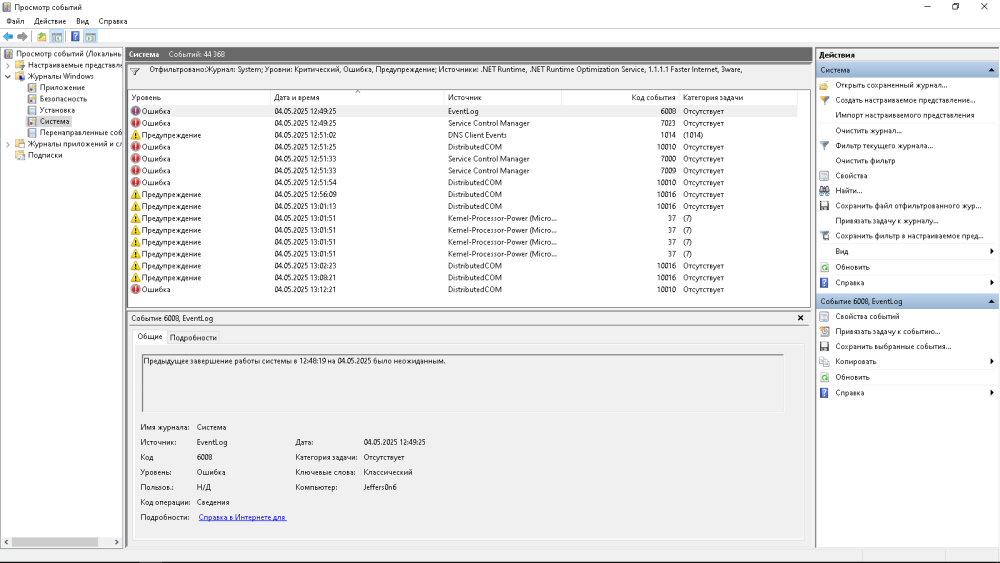Select the event row dated 04.05.2025 13:12:21
The width and height of the screenshot is (1000, 563).
463,289
